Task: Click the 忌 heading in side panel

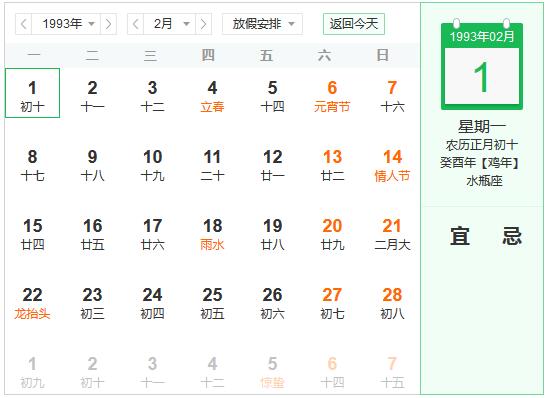Action: 512,236
